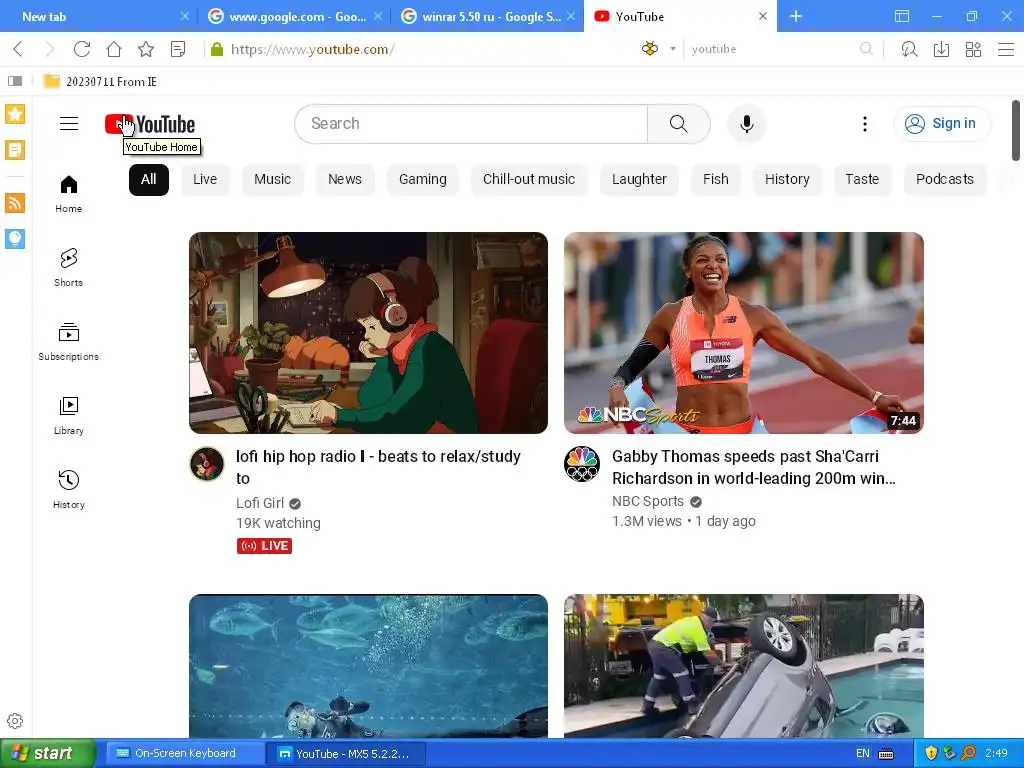Viewport: 1024px width, 768px height.
Task: Select the All filter chip
Action: click(x=149, y=180)
